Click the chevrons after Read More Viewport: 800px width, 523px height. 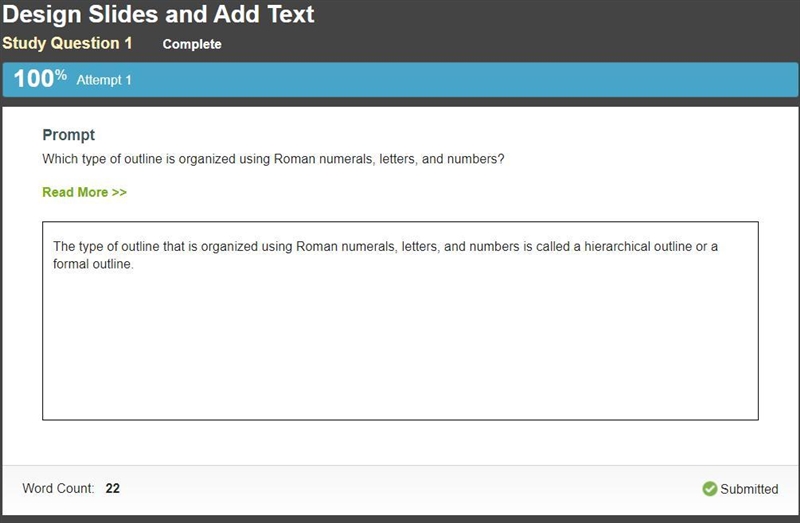(x=119, y=192)
